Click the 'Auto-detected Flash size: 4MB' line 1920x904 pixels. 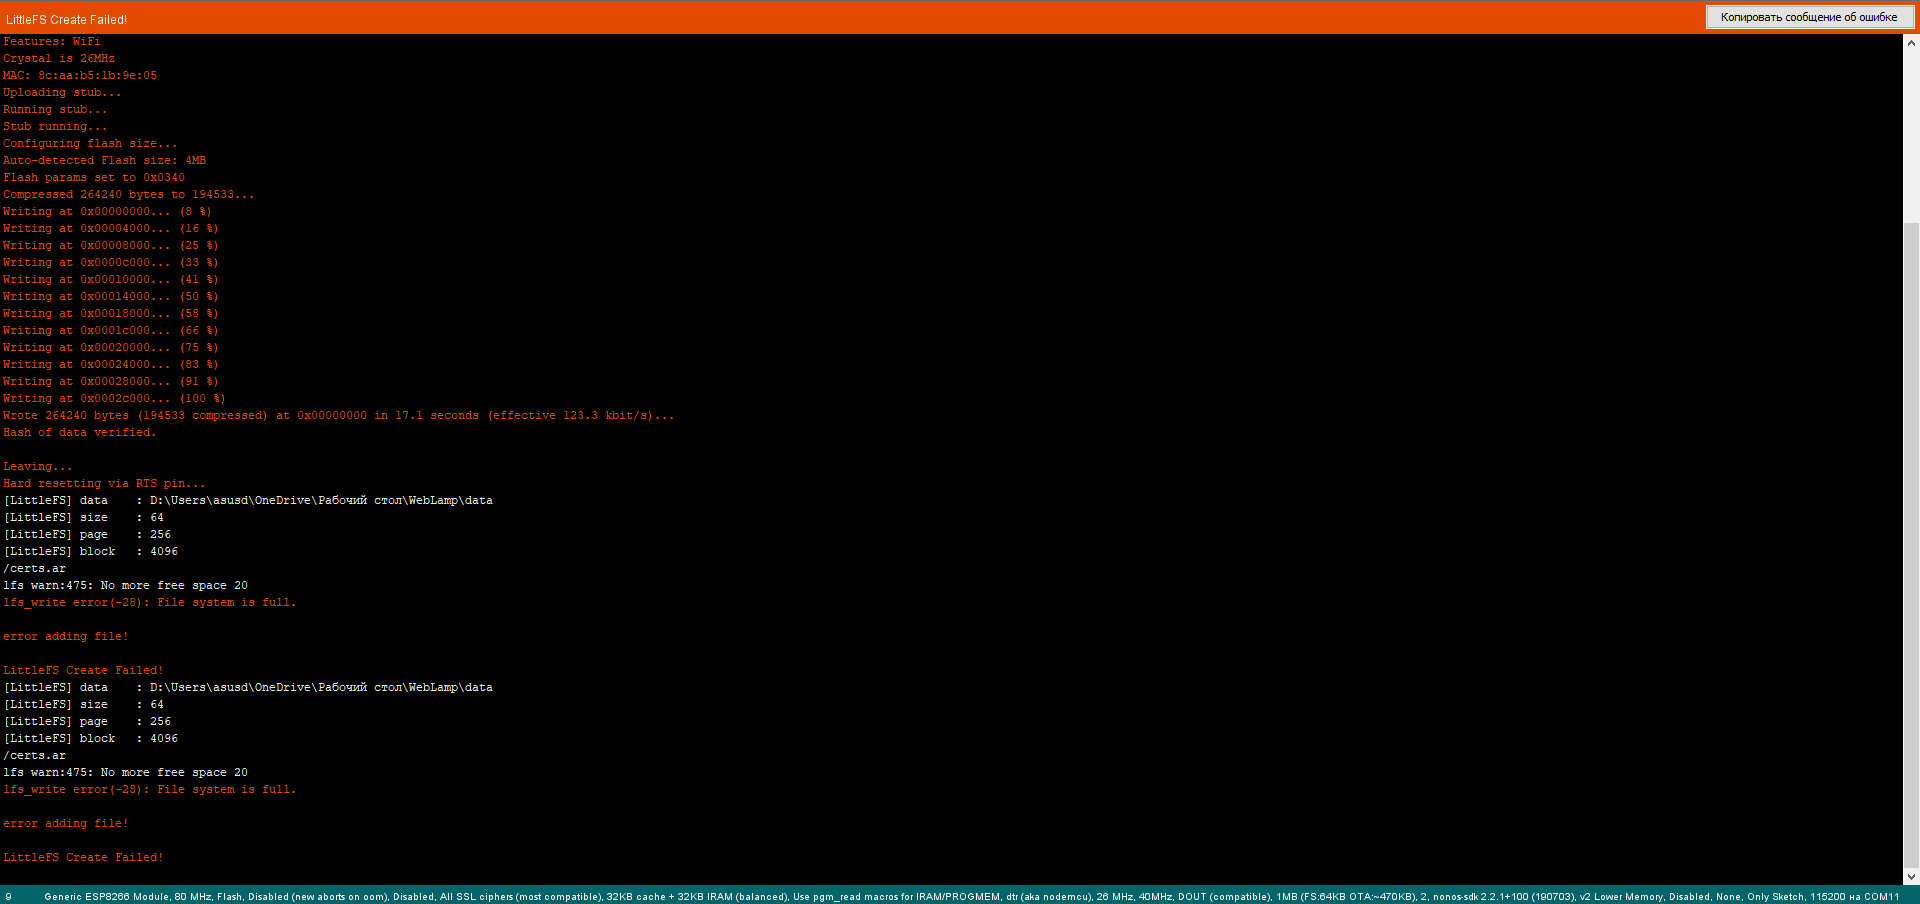click(104, 160)
